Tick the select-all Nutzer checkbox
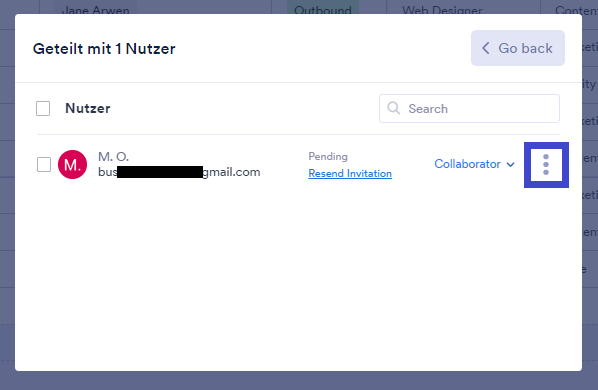Image resolution: width=598 pixels, height=390 pixels. pos(43,108)
